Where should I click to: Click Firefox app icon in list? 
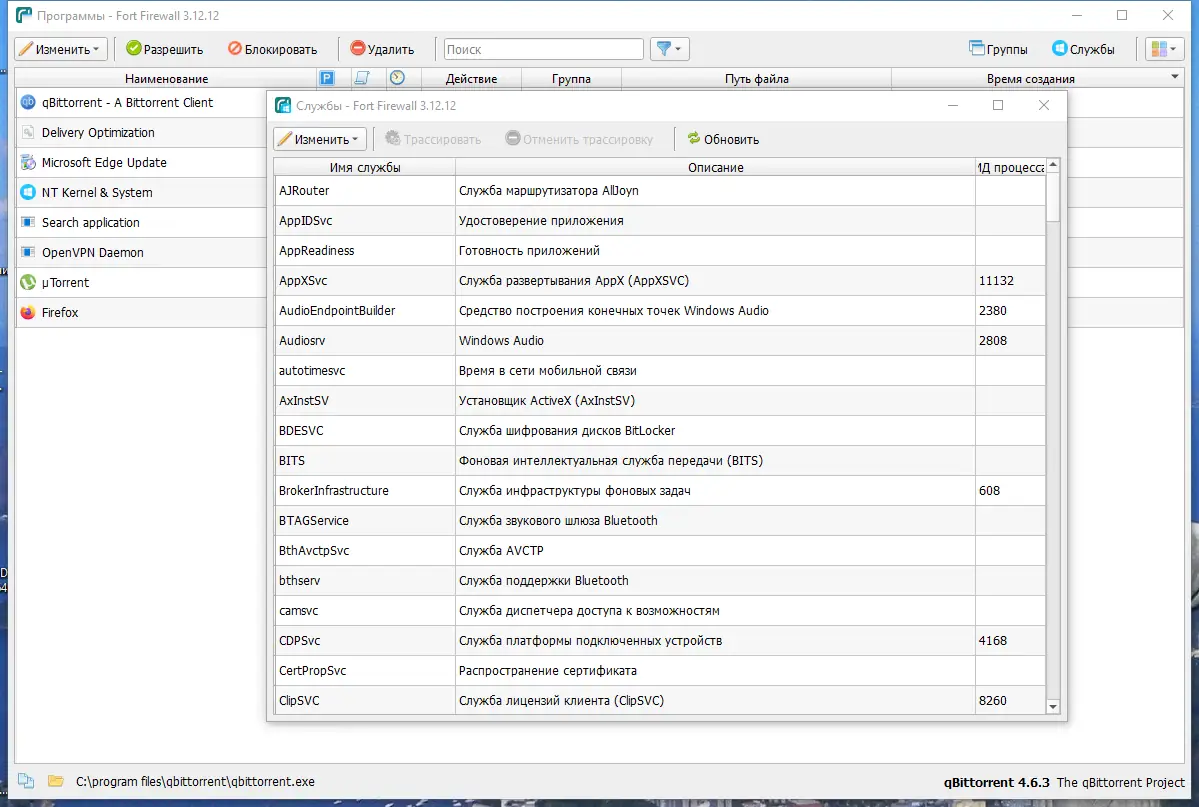click(x=28, y=312)
